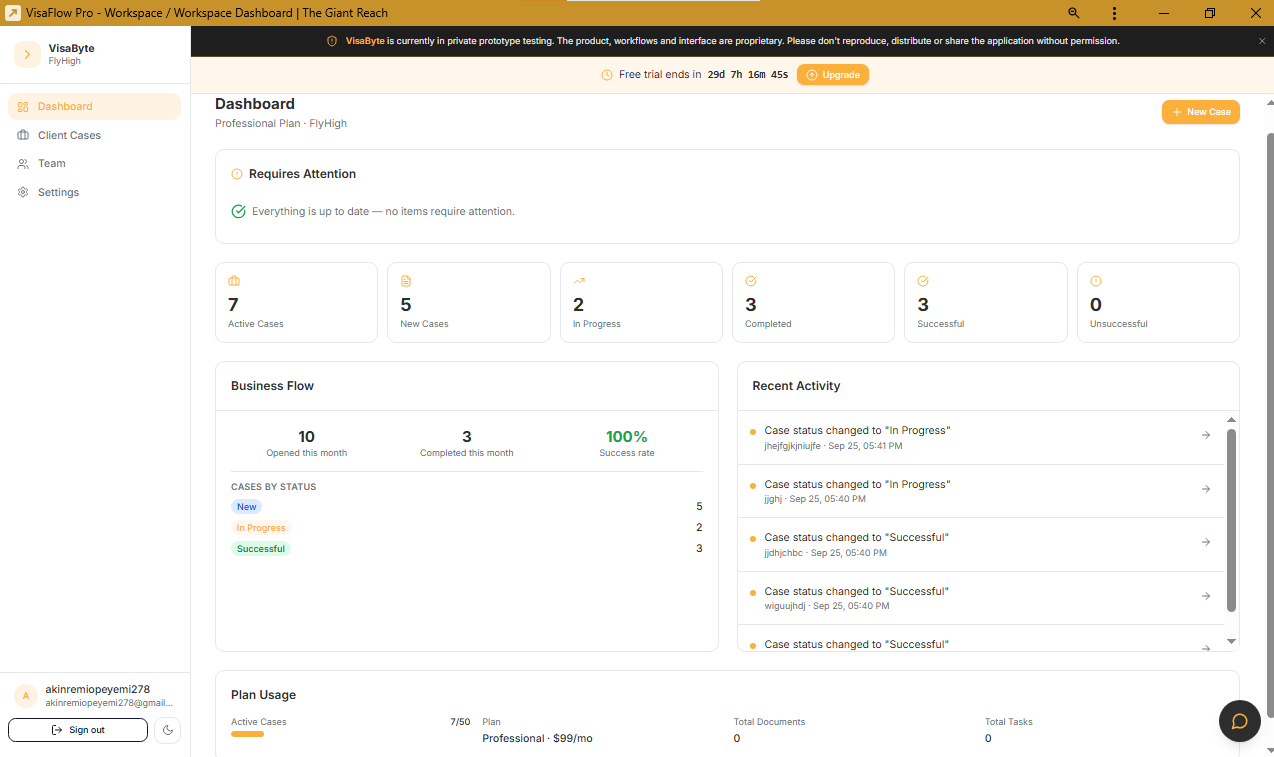
Task: Click the magnifier search icon in title bar
Action: pyautogui.click(x=1074, y=13)
